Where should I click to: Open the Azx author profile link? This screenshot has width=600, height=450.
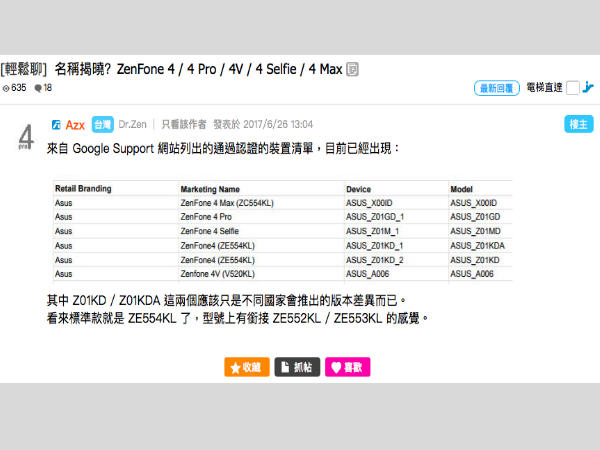pos(75,125)
